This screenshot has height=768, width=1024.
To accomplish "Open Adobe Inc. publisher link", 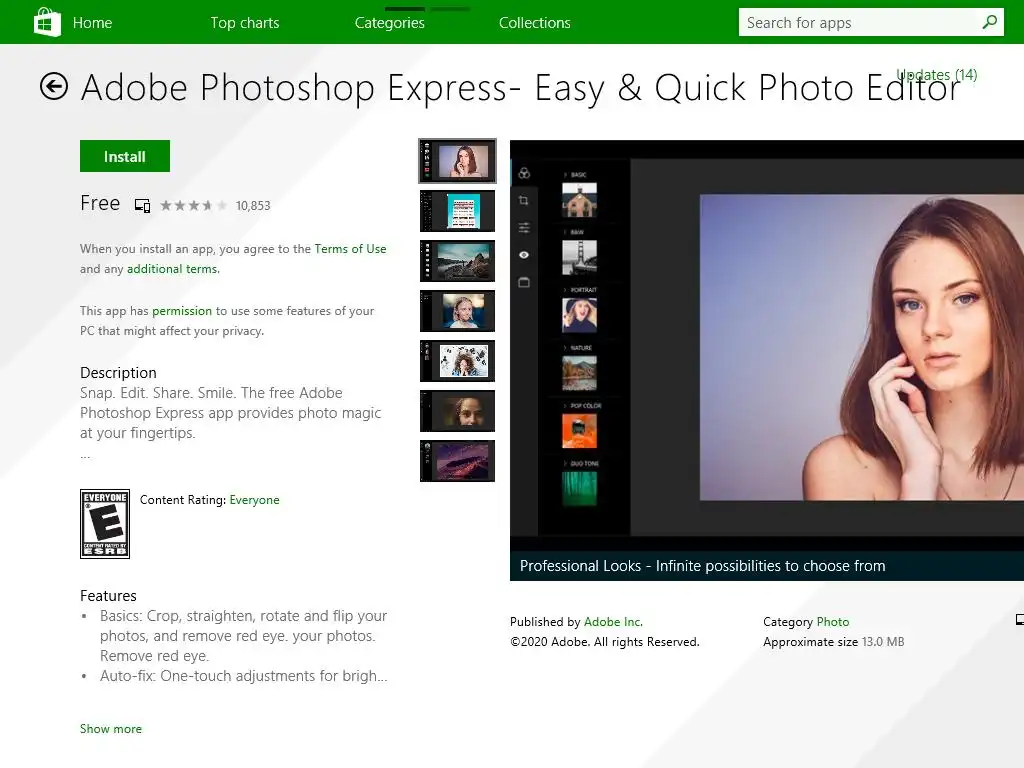I will point(613,622).
